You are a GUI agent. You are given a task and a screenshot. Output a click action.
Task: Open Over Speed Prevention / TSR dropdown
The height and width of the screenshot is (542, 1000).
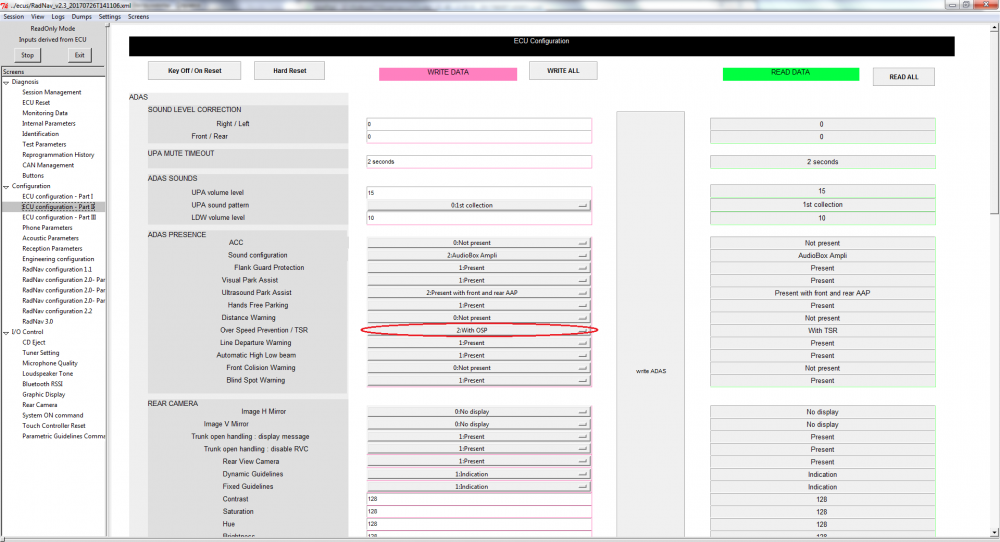478,330
